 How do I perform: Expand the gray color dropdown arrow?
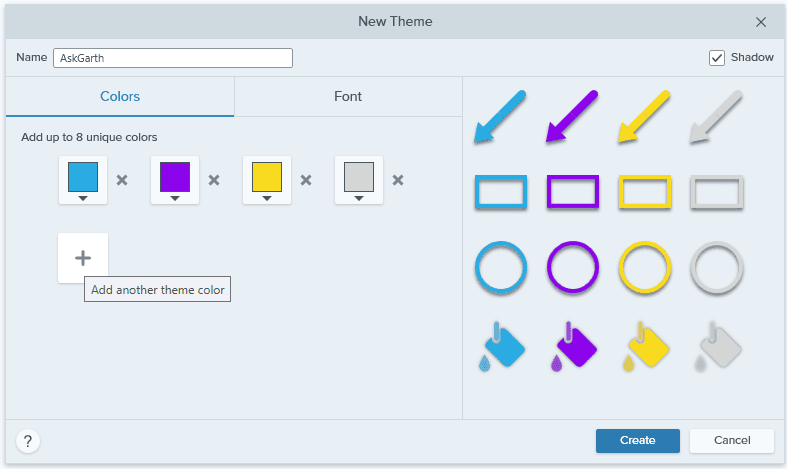click(359, 199)
